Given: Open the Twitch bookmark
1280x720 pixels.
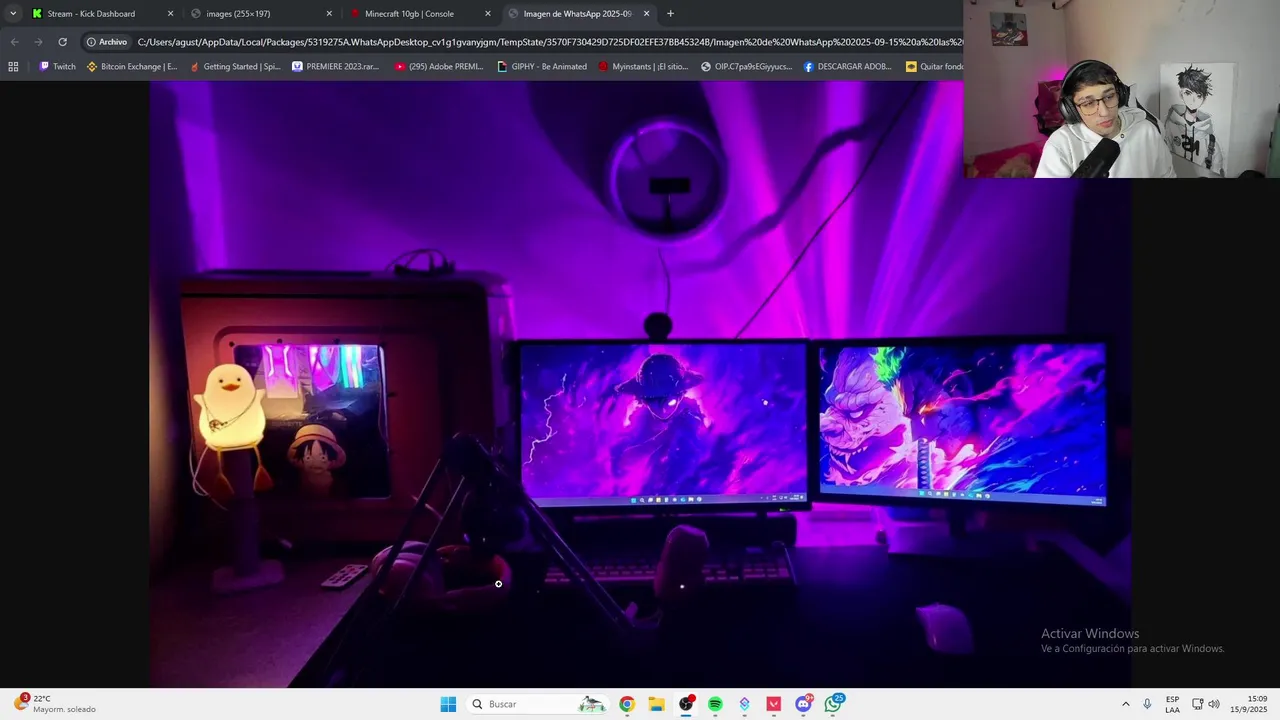Looking at the screenshot, I should 57,67.
